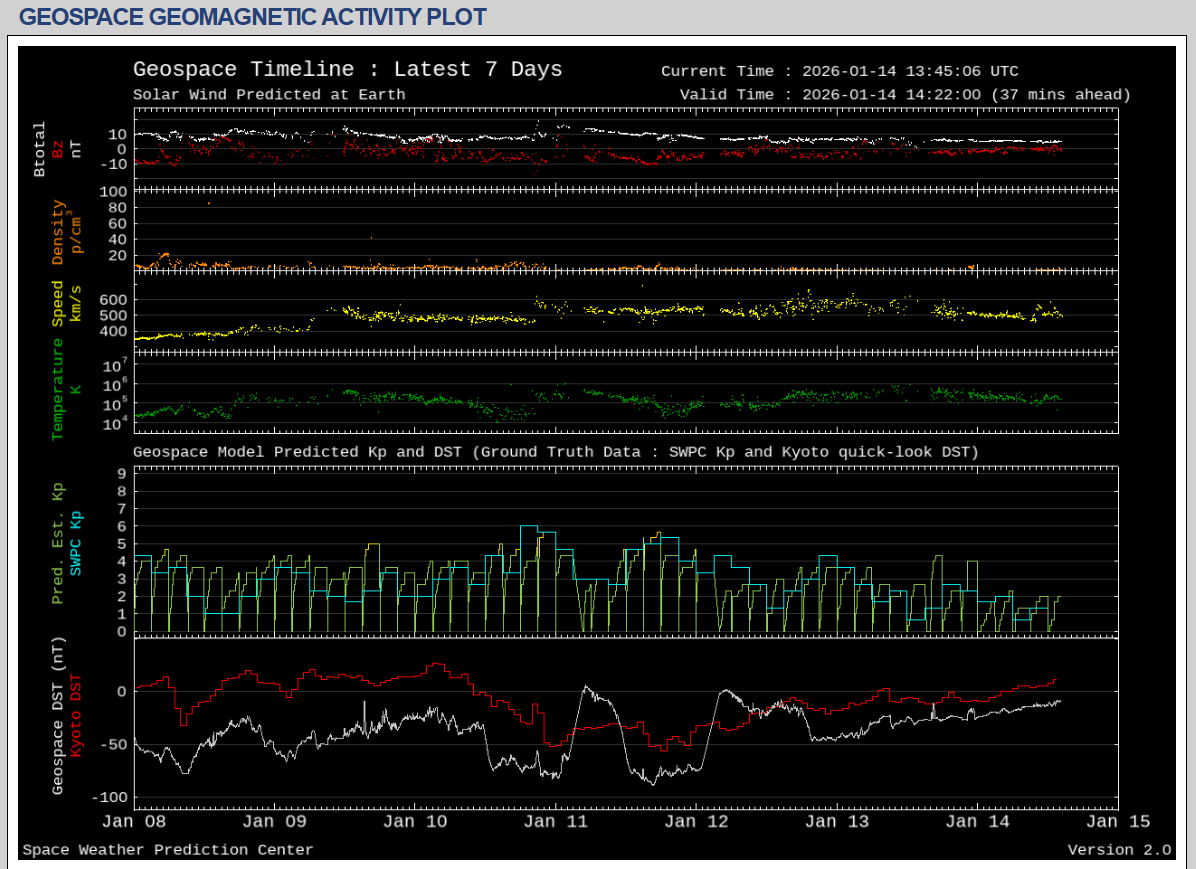Screen dimensions: 1196x869
Task: Click the Jan 08 date on the time axis
Action: (135, 822)
